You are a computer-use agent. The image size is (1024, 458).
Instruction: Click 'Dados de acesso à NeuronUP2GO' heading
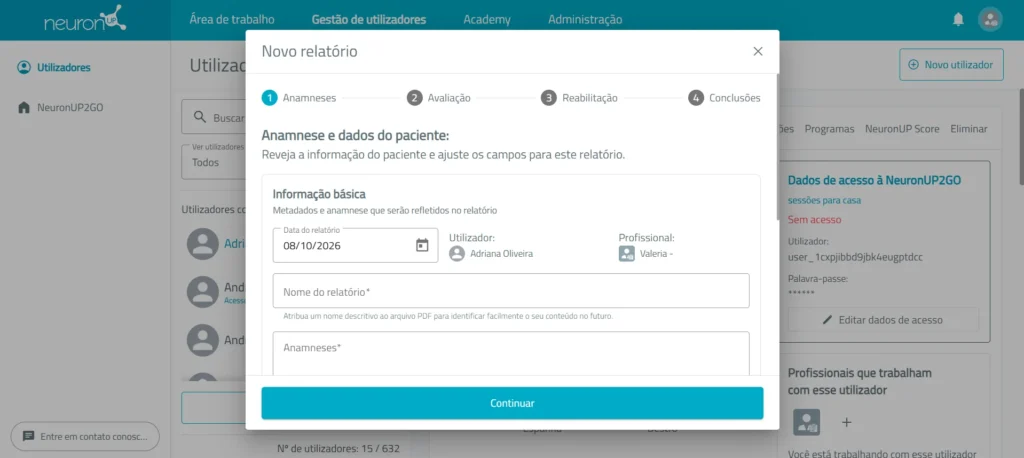(x=874, y=180)
